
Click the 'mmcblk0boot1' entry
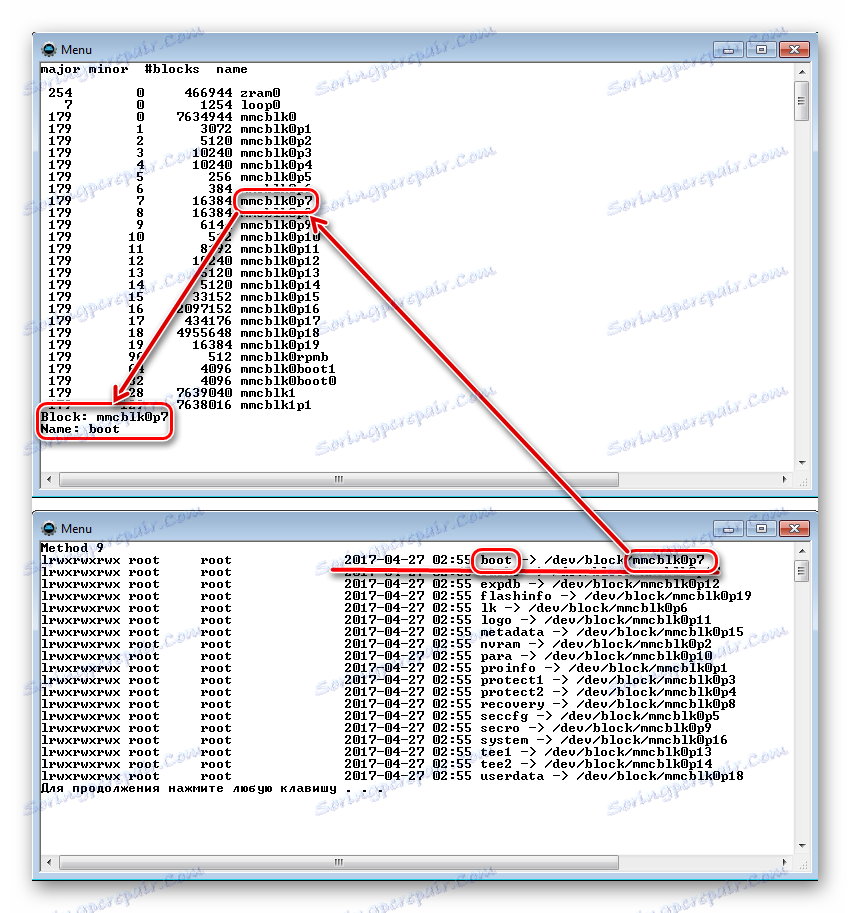288,369
